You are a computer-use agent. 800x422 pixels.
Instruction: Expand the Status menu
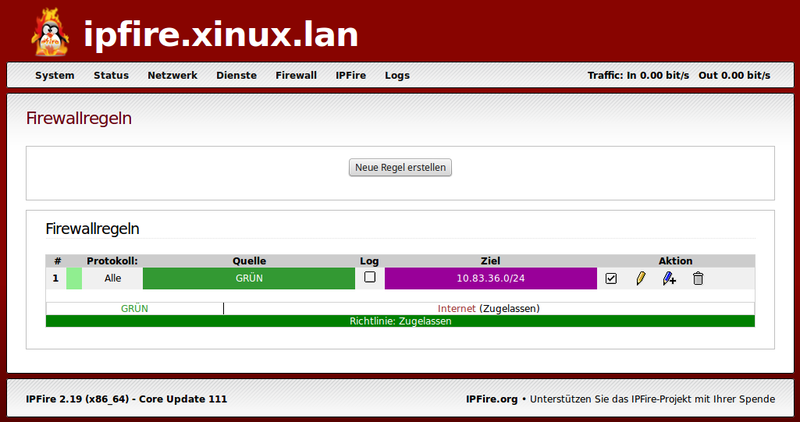[111, 75]
